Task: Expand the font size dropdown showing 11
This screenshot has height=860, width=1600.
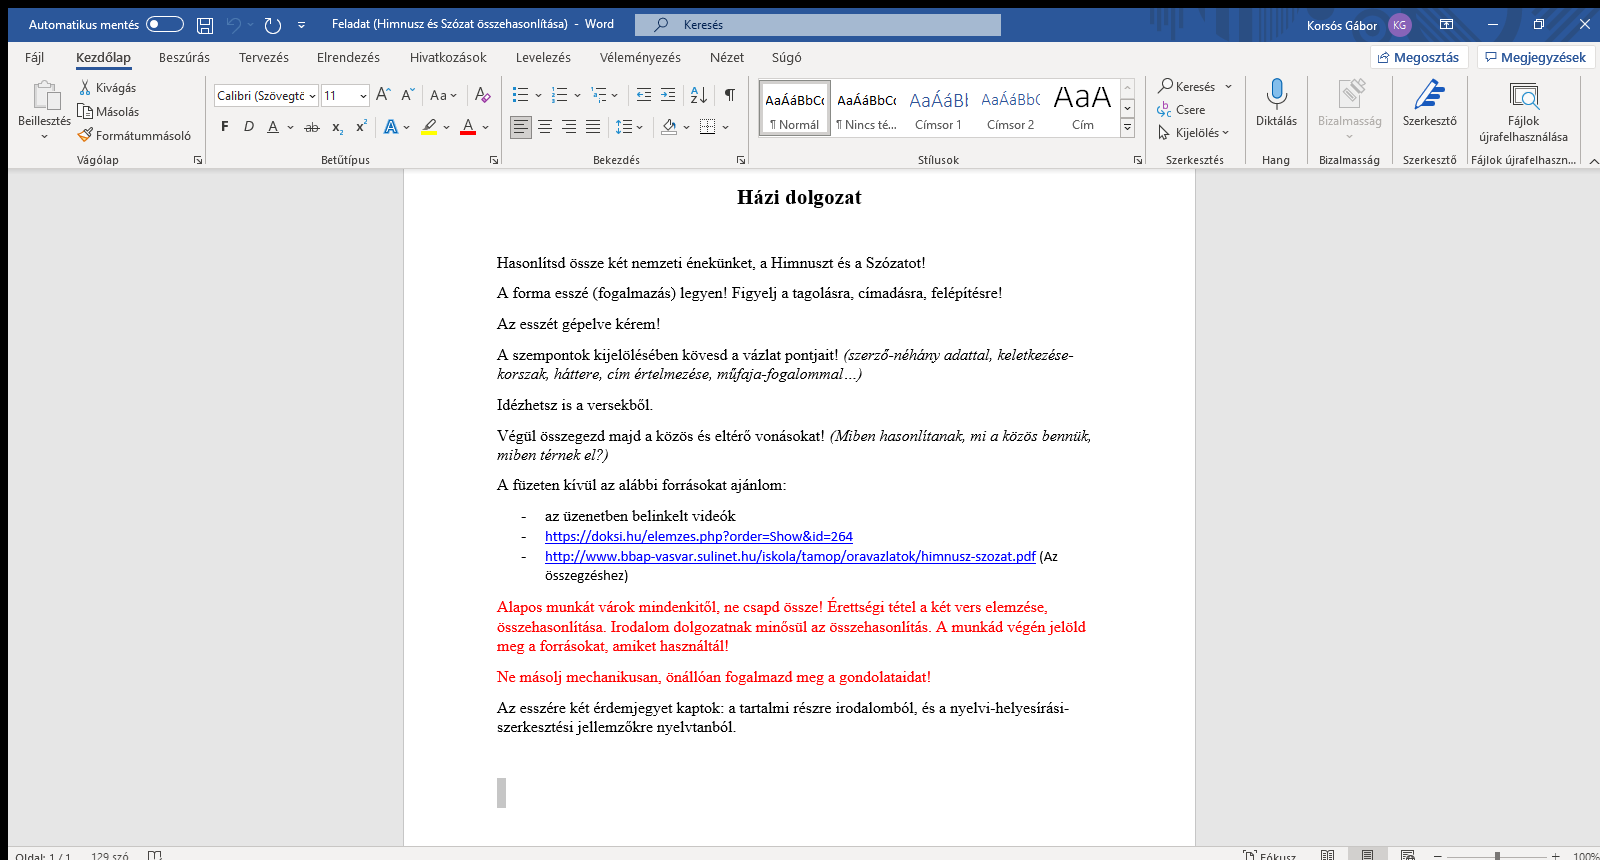Action: (362, 96)
